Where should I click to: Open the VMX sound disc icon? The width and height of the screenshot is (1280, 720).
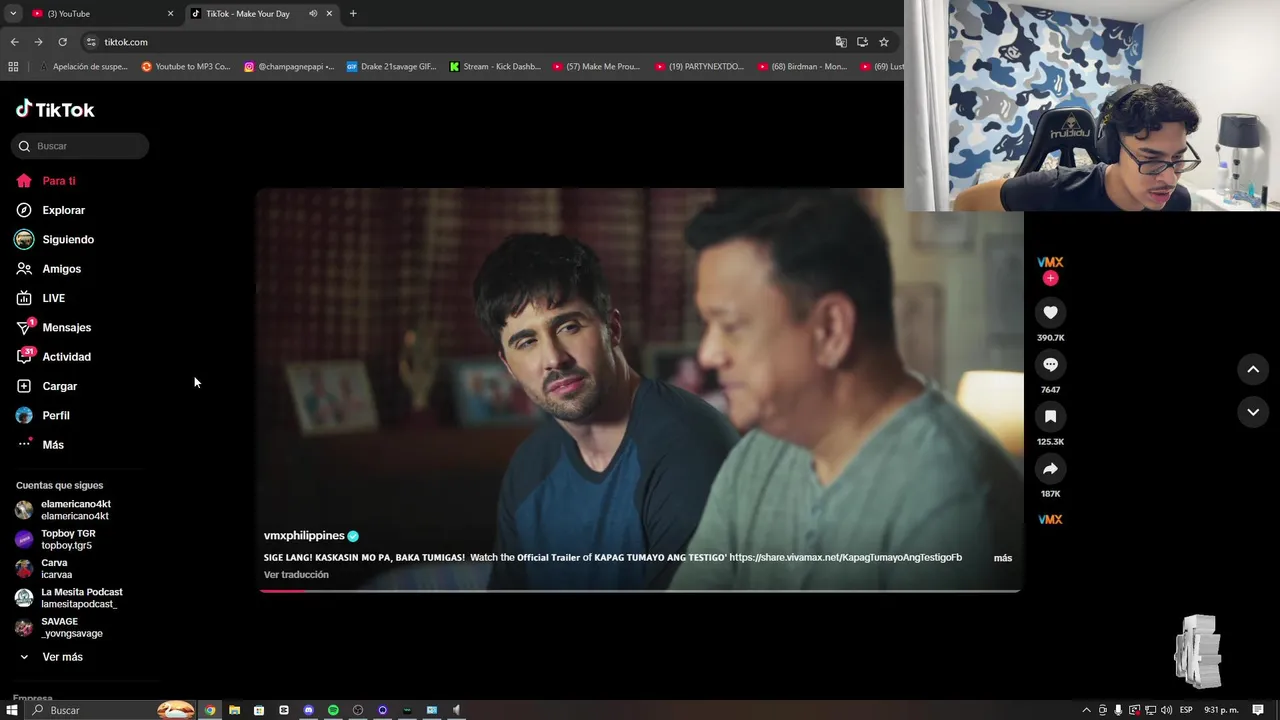1050,520
